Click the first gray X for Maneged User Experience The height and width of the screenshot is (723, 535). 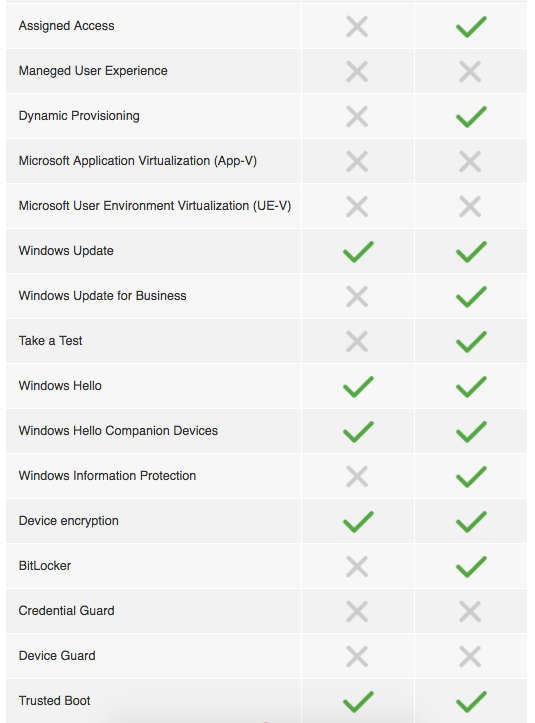357,71
